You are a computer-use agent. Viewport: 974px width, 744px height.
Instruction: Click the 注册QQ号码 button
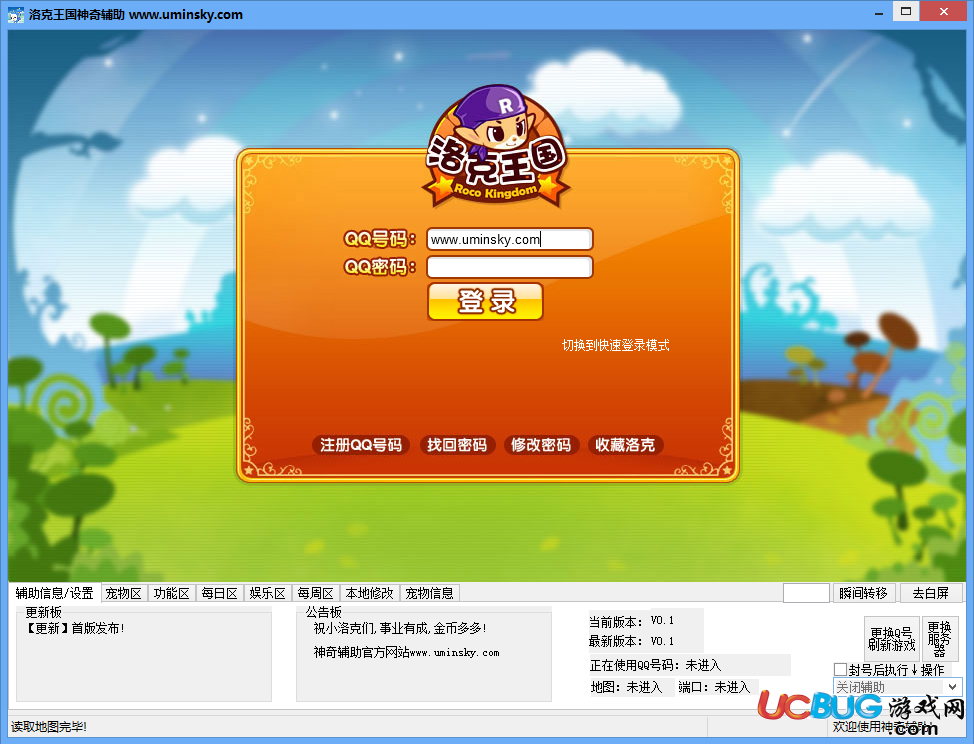361,445
